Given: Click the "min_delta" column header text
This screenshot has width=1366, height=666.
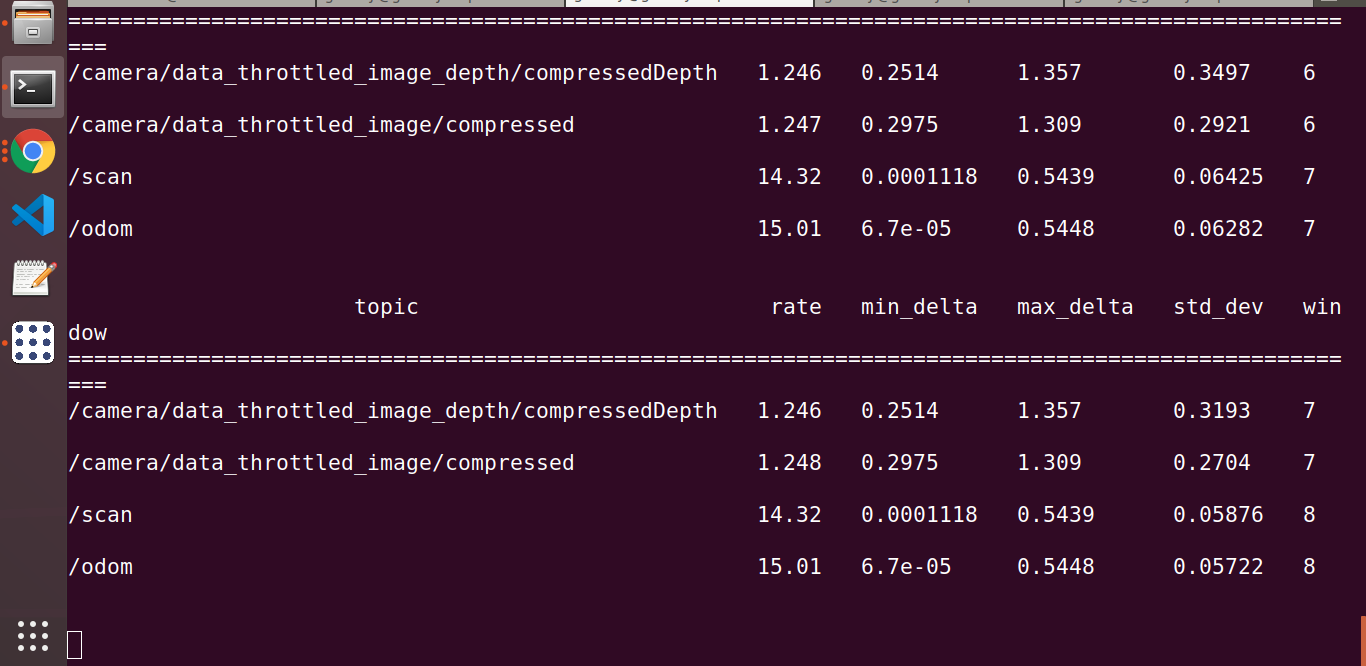Looking at the screenshot, I should tap(918, 307).
